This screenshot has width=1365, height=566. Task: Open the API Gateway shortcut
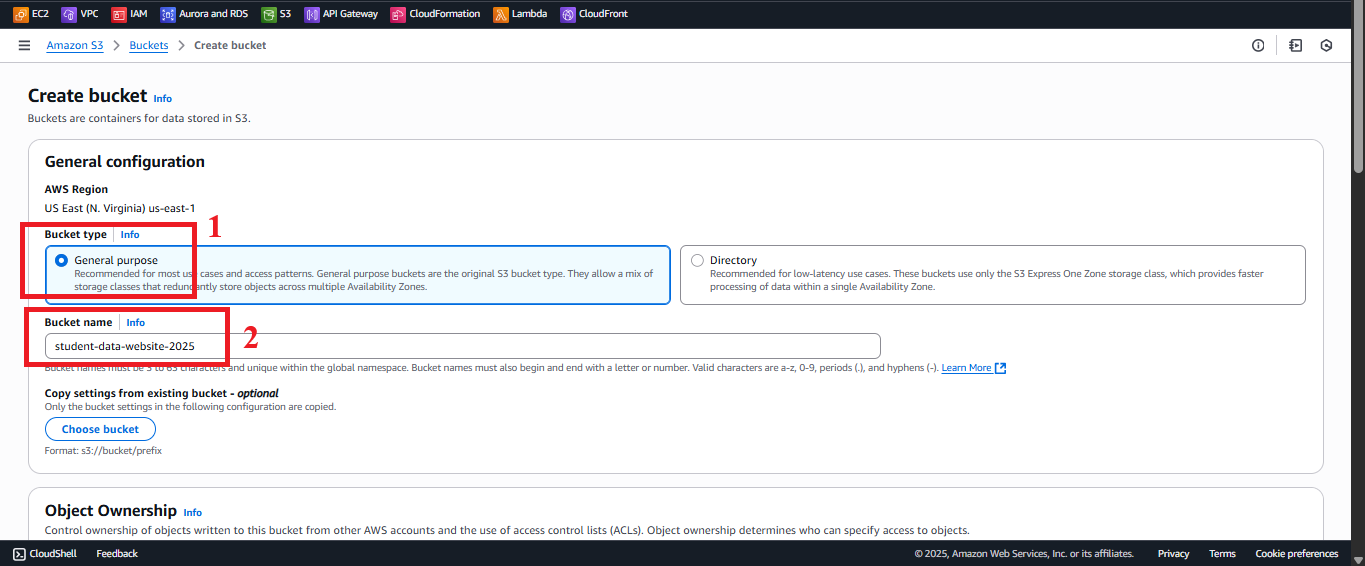coord(341,14)
